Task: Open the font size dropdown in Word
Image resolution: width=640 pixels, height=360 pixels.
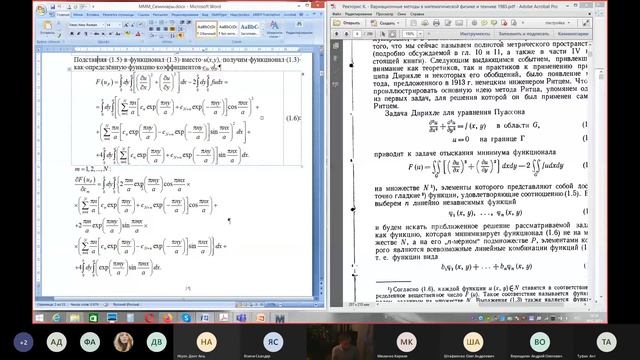Action: pos(120,25)
